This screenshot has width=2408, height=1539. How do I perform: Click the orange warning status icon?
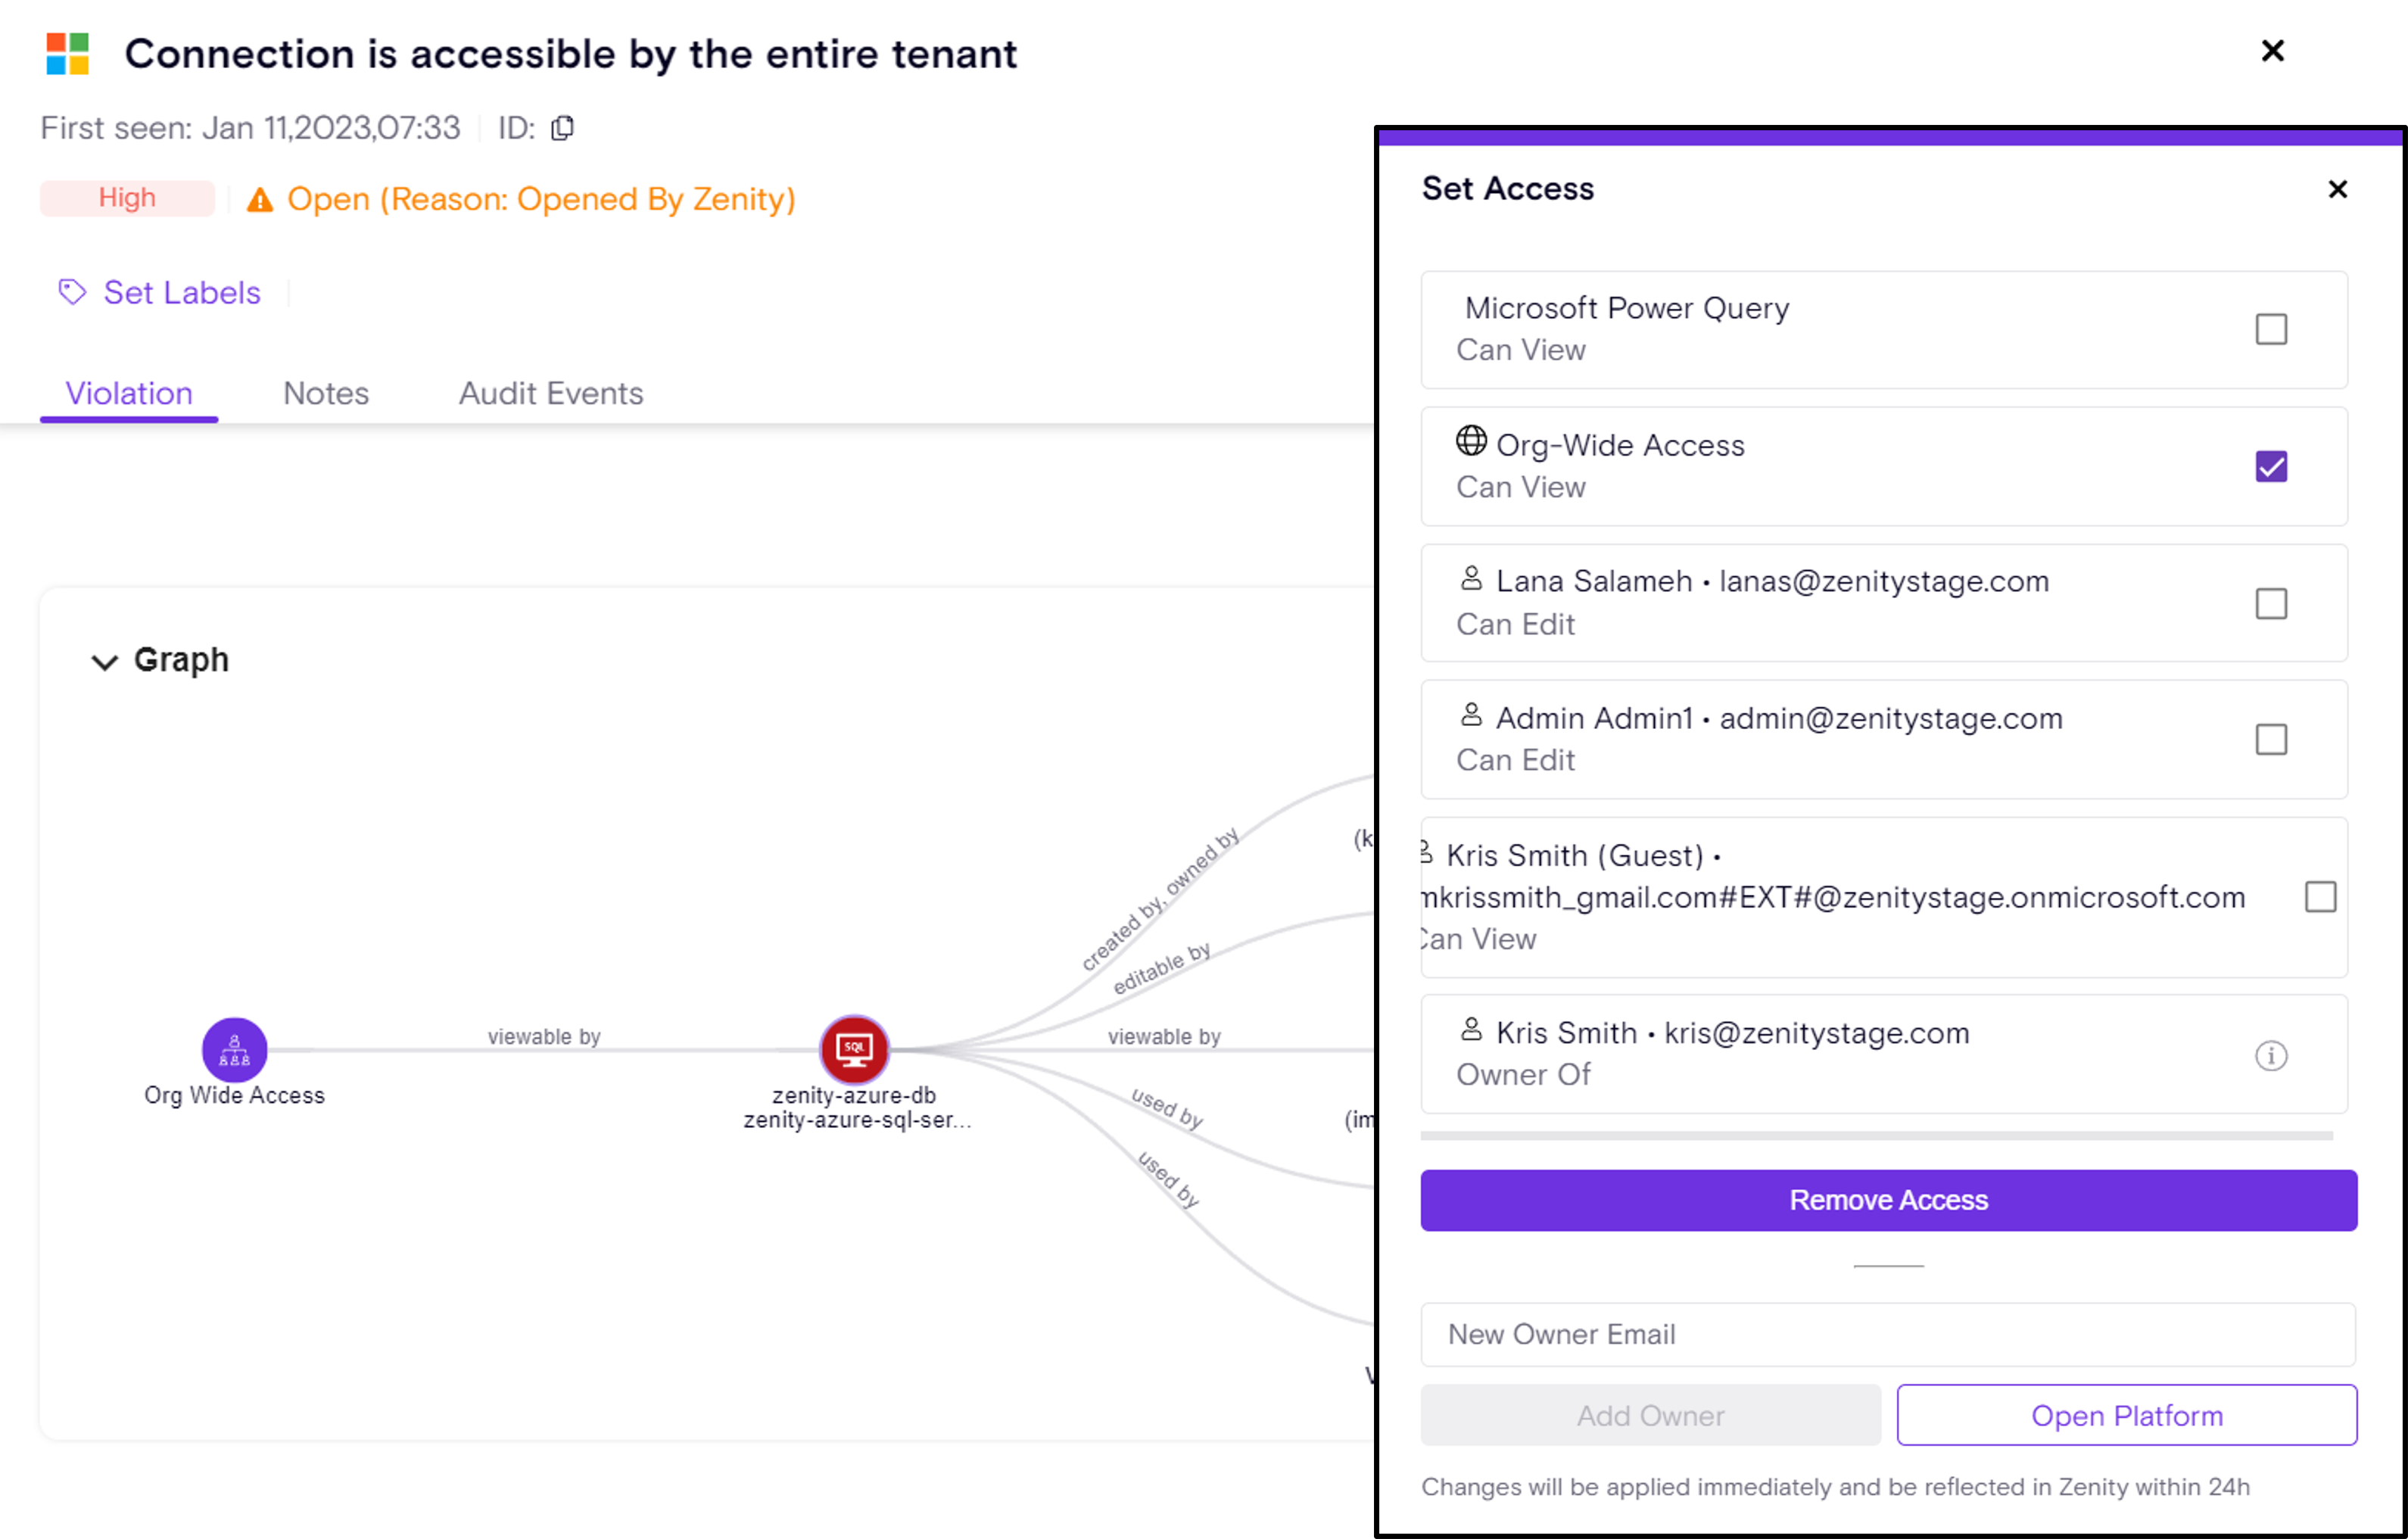coord(260,200)
